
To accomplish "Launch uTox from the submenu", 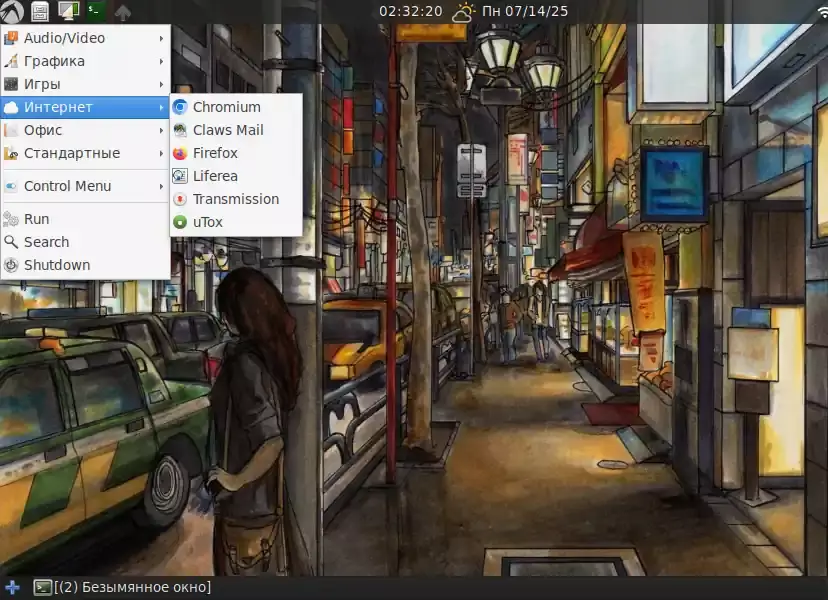I will (x=236, y=222).
